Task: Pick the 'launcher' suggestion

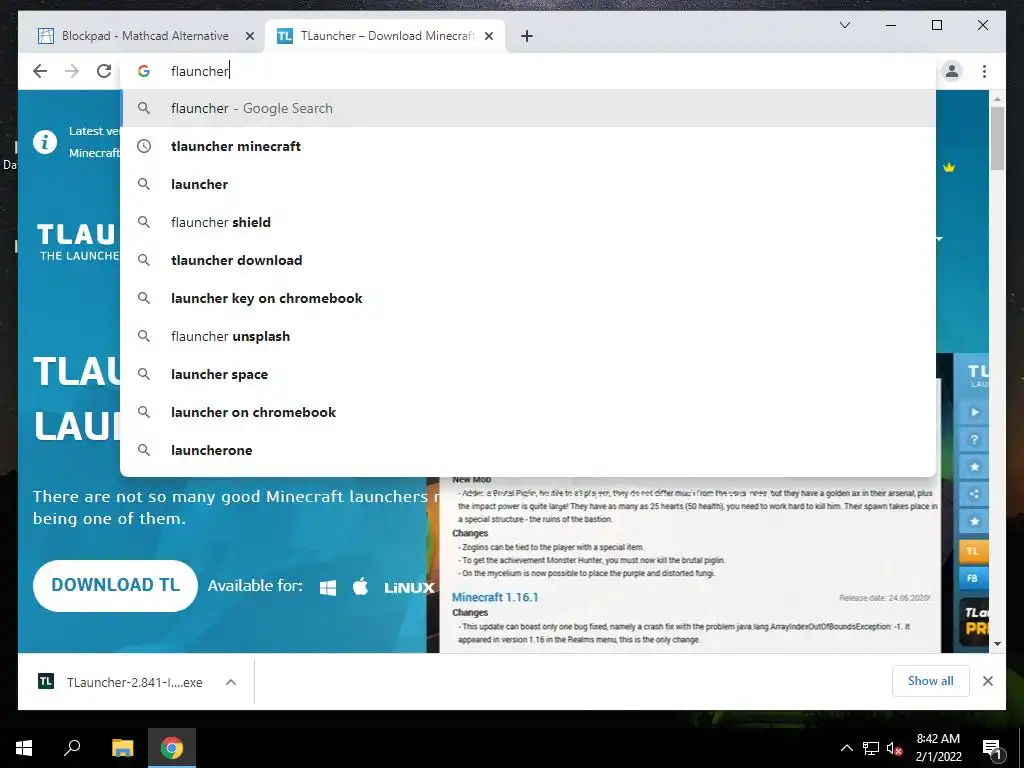Action: [x=528, y=184]
